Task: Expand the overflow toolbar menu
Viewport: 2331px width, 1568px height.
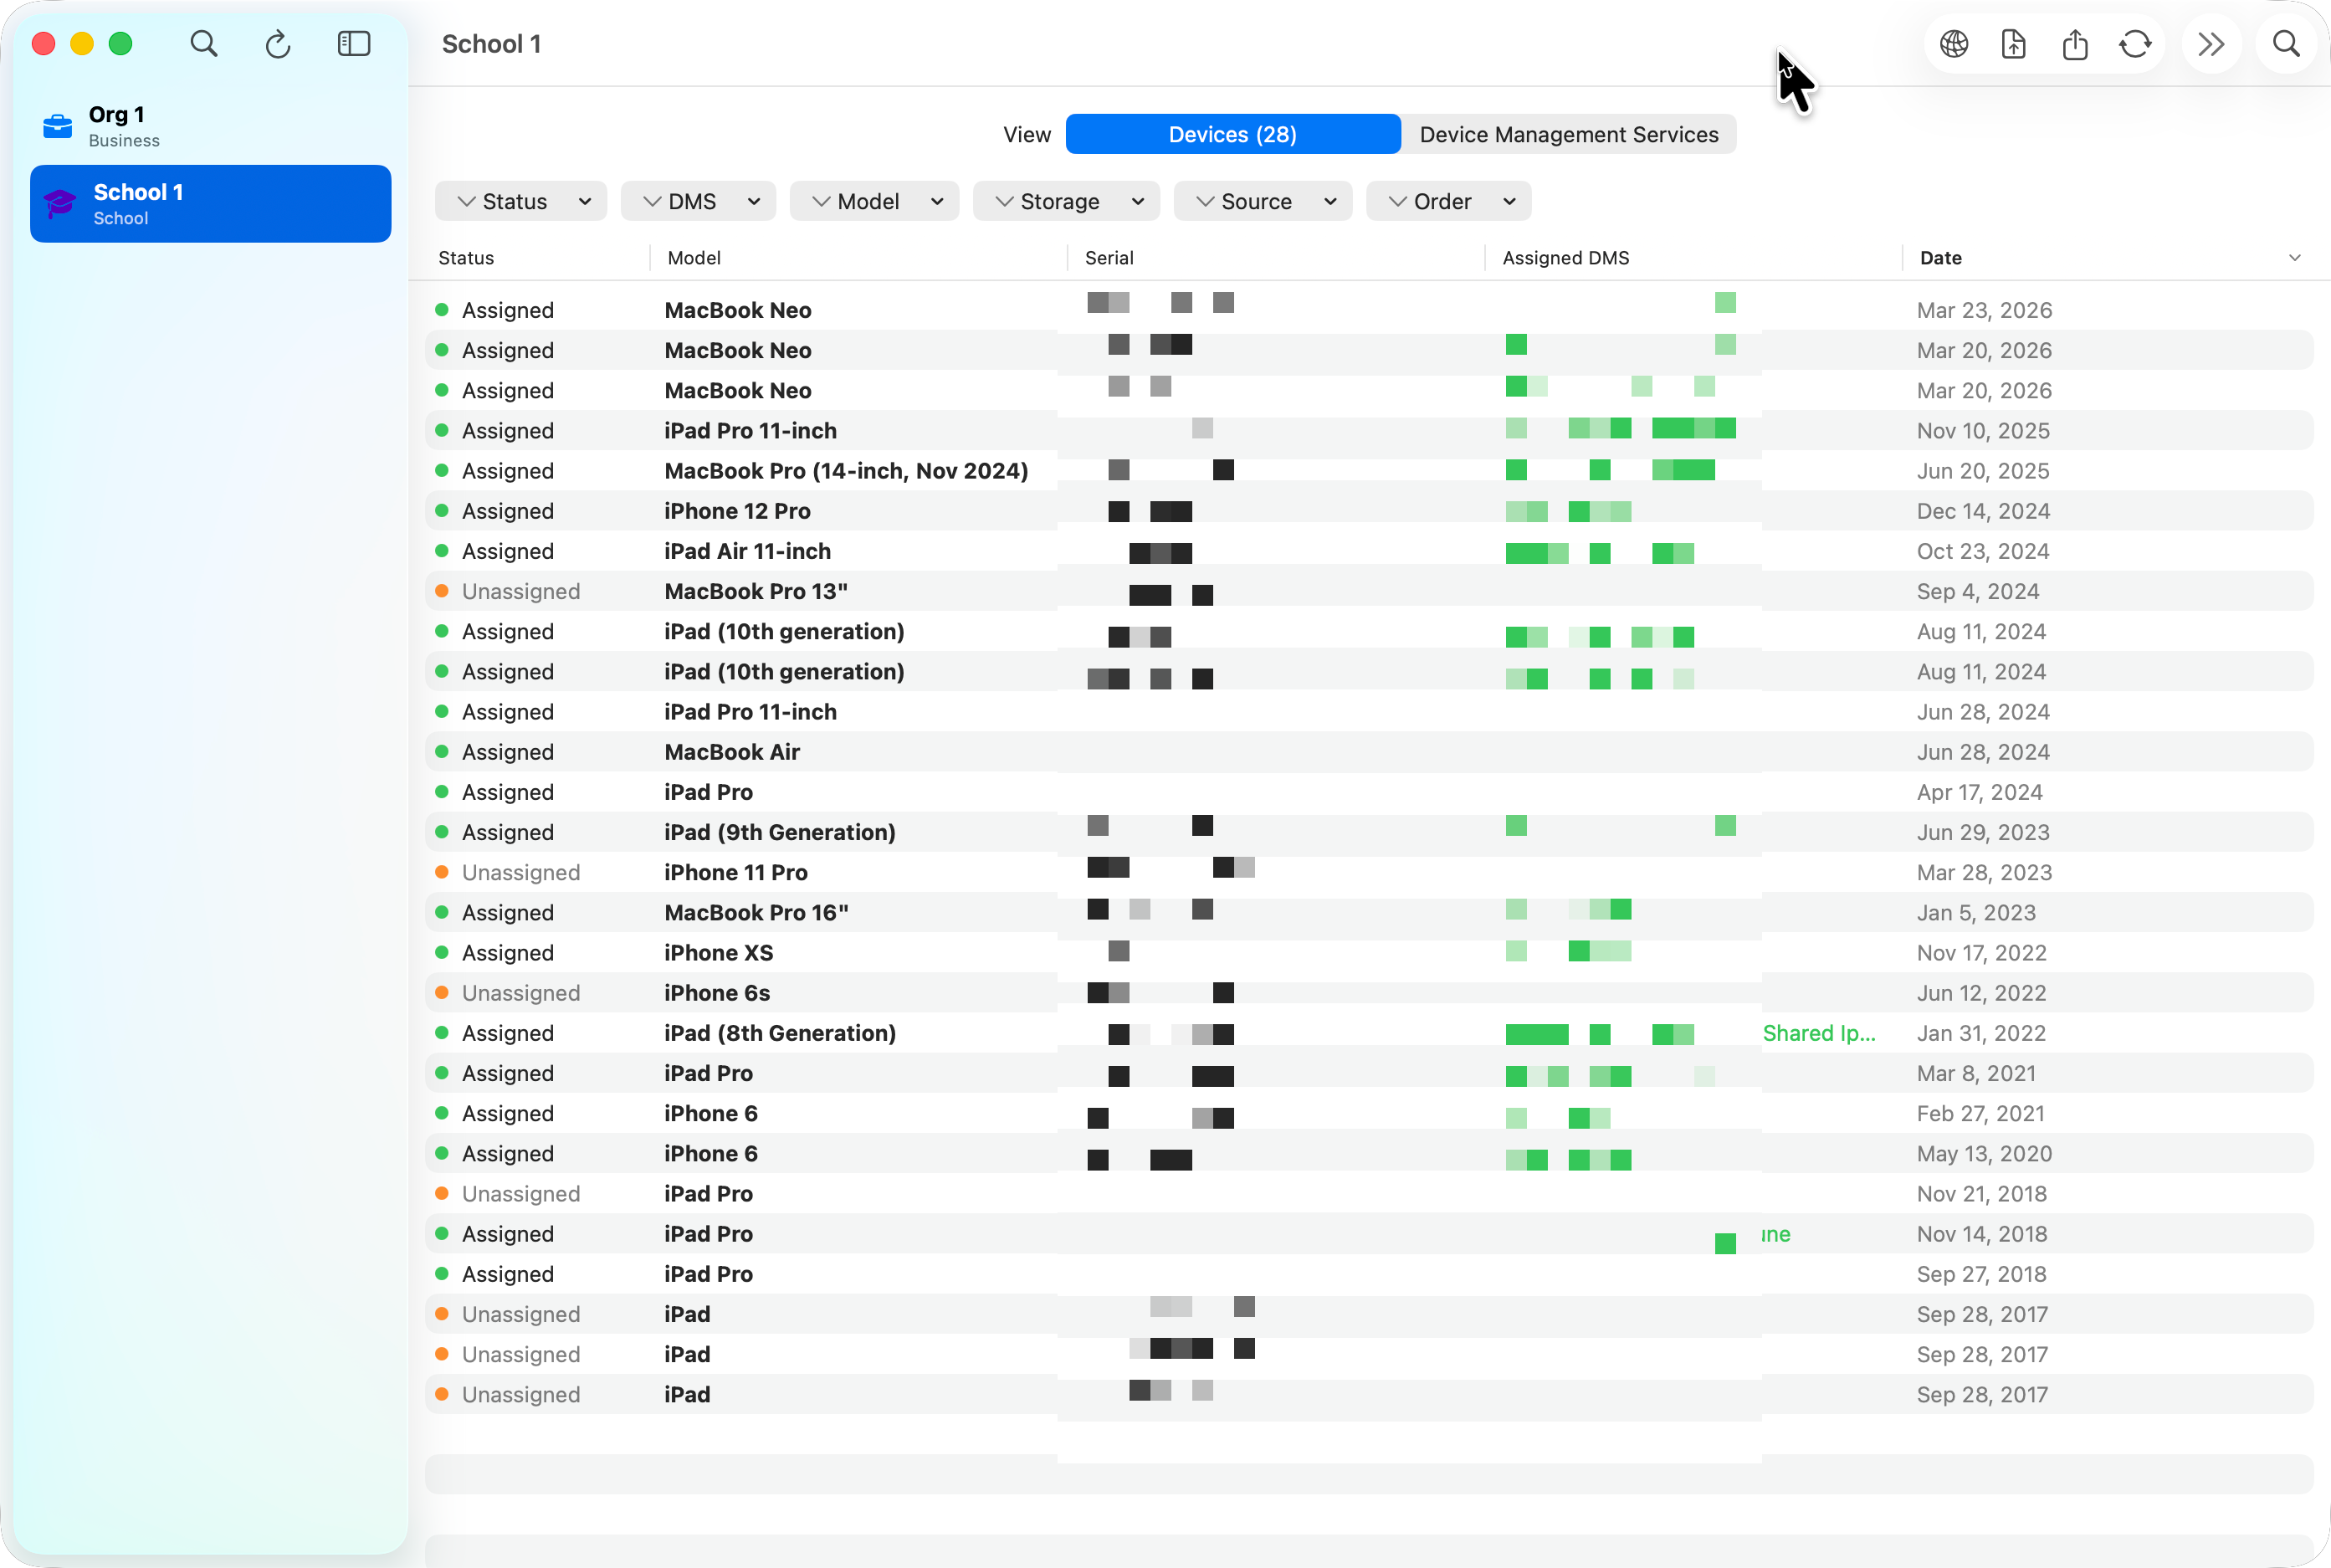Action: point(2211,44)
